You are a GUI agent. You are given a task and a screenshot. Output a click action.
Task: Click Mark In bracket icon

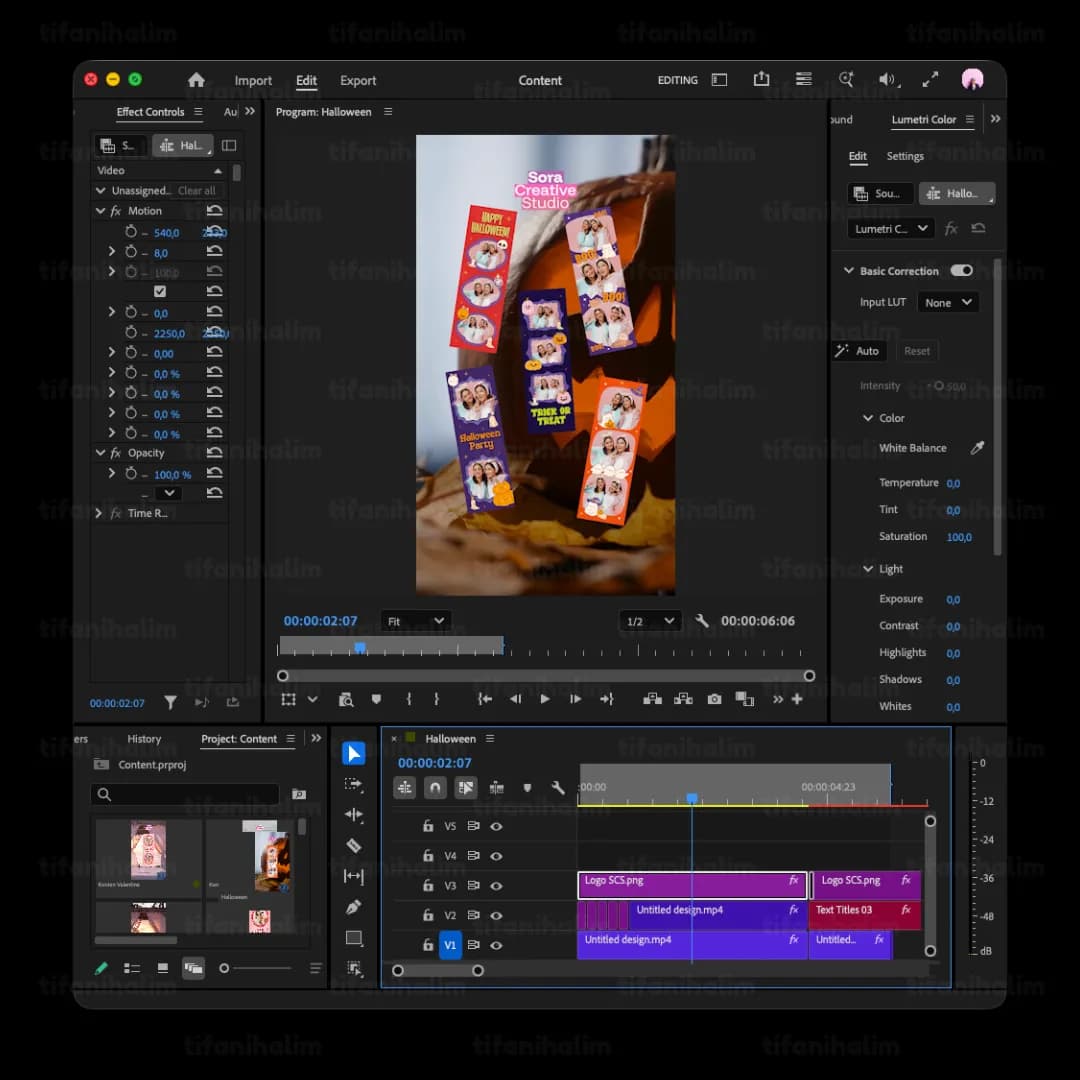coord(408,699)
